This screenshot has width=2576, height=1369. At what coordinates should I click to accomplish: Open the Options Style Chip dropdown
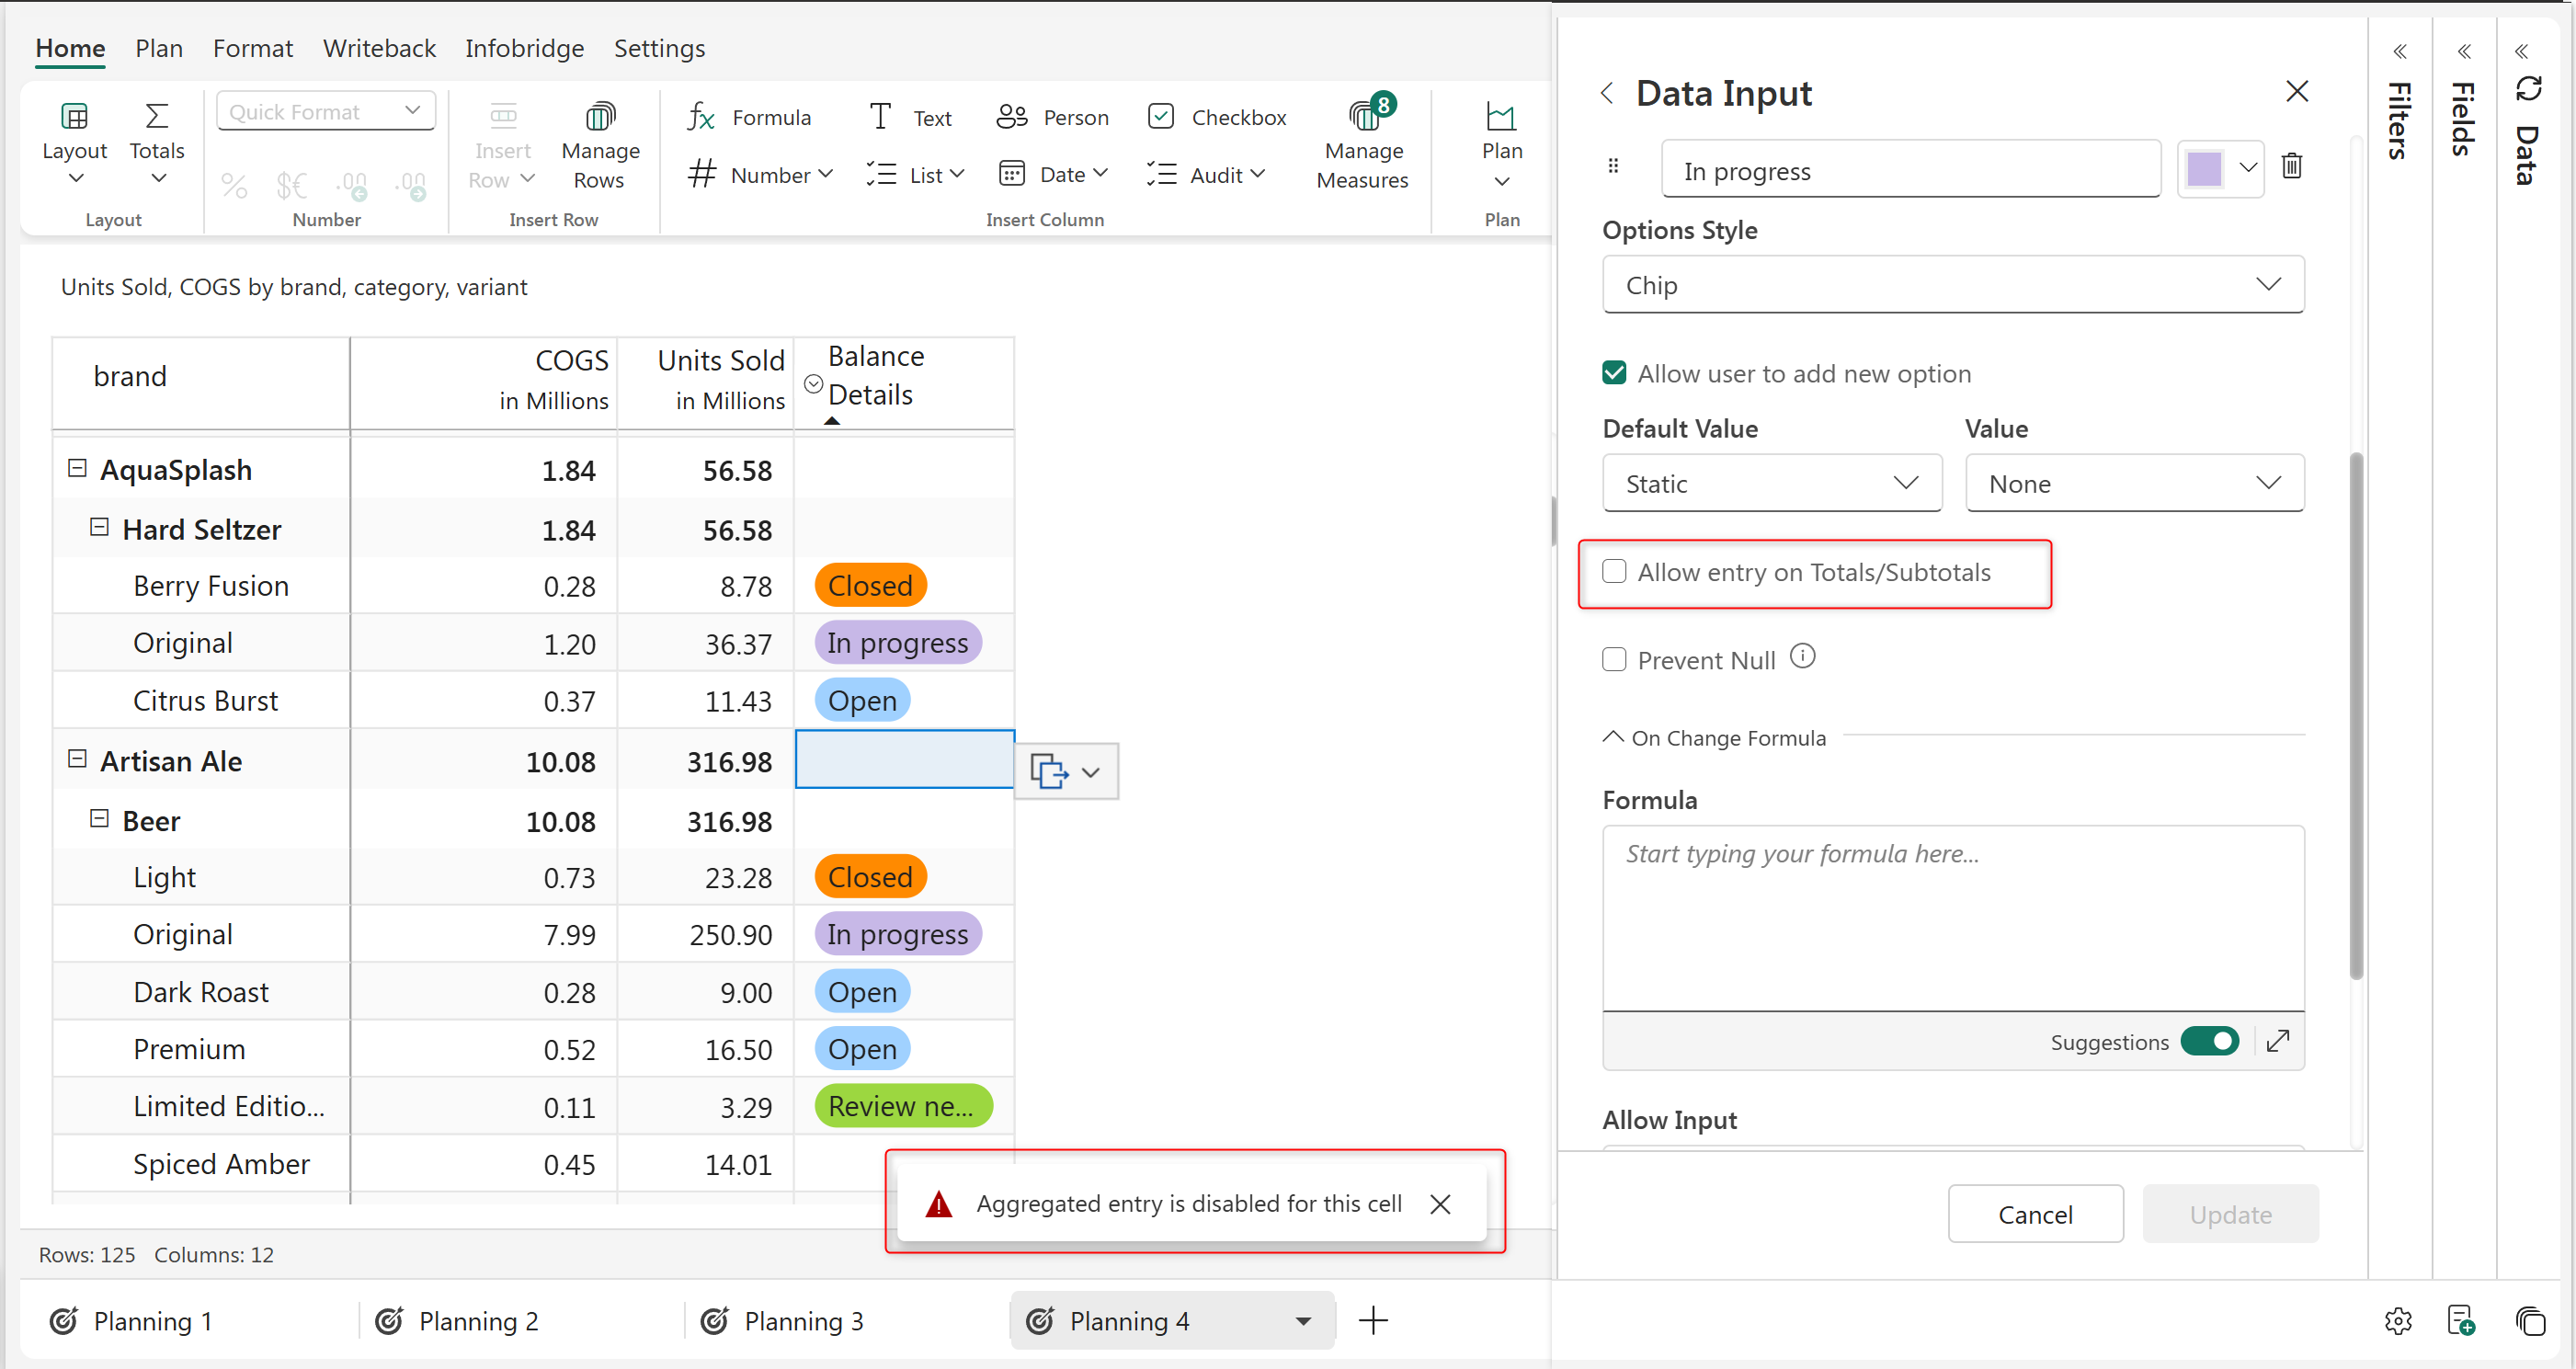tap(1953, 285)
